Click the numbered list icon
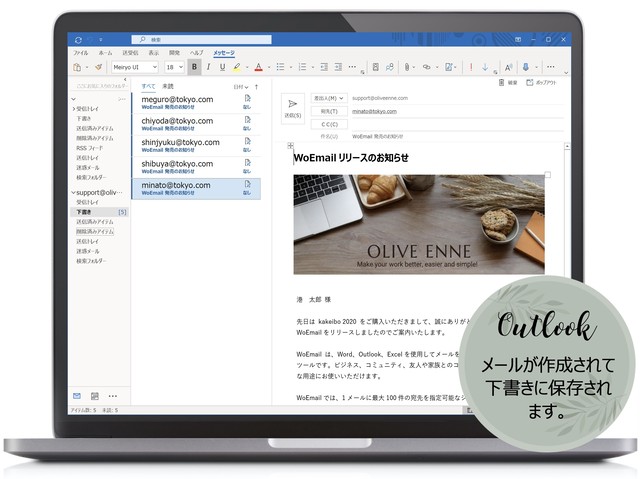Viewport: 640px width, 479px height. 302,67
